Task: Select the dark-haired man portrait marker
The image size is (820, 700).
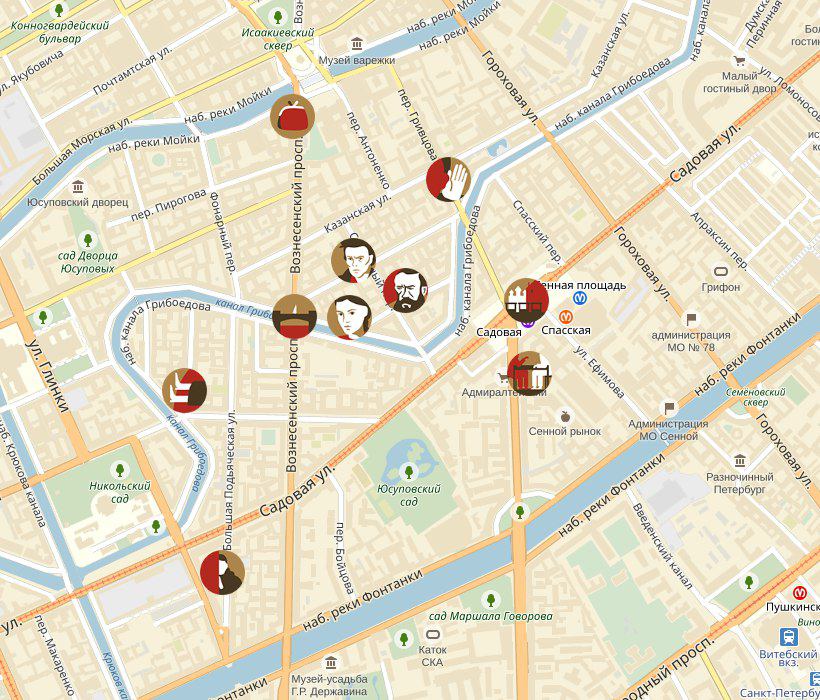Action: click(x=354, y=260)
